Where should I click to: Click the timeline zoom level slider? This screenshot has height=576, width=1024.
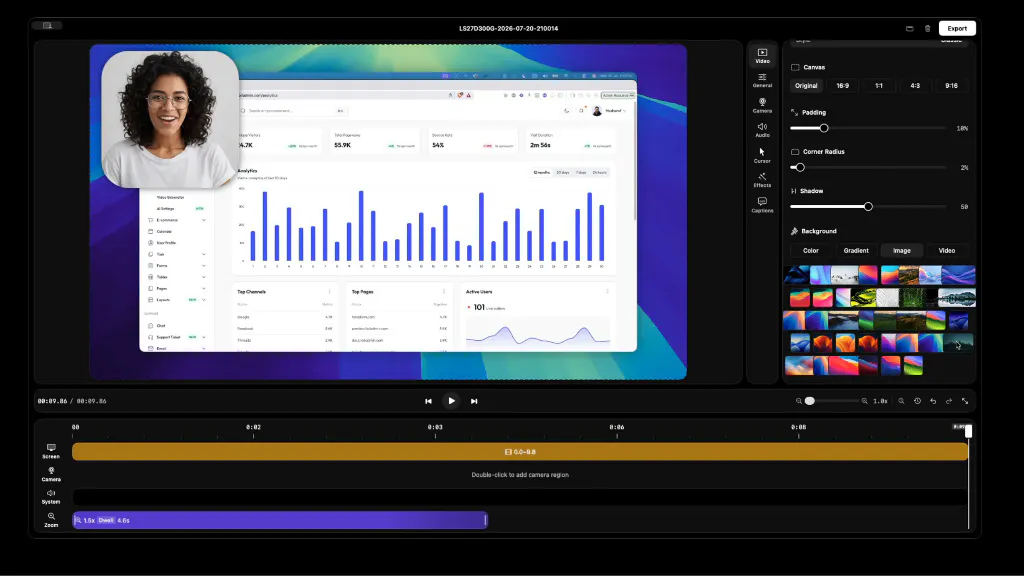coord(831,401)
